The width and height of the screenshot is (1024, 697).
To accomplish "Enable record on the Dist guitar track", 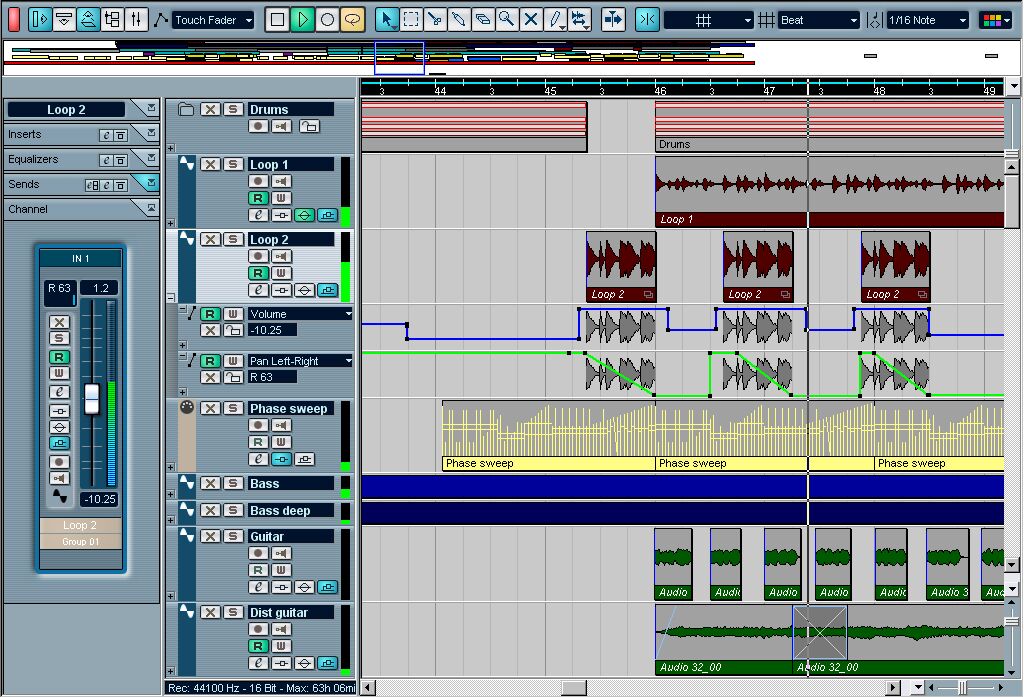I will [x=258, y=628].
